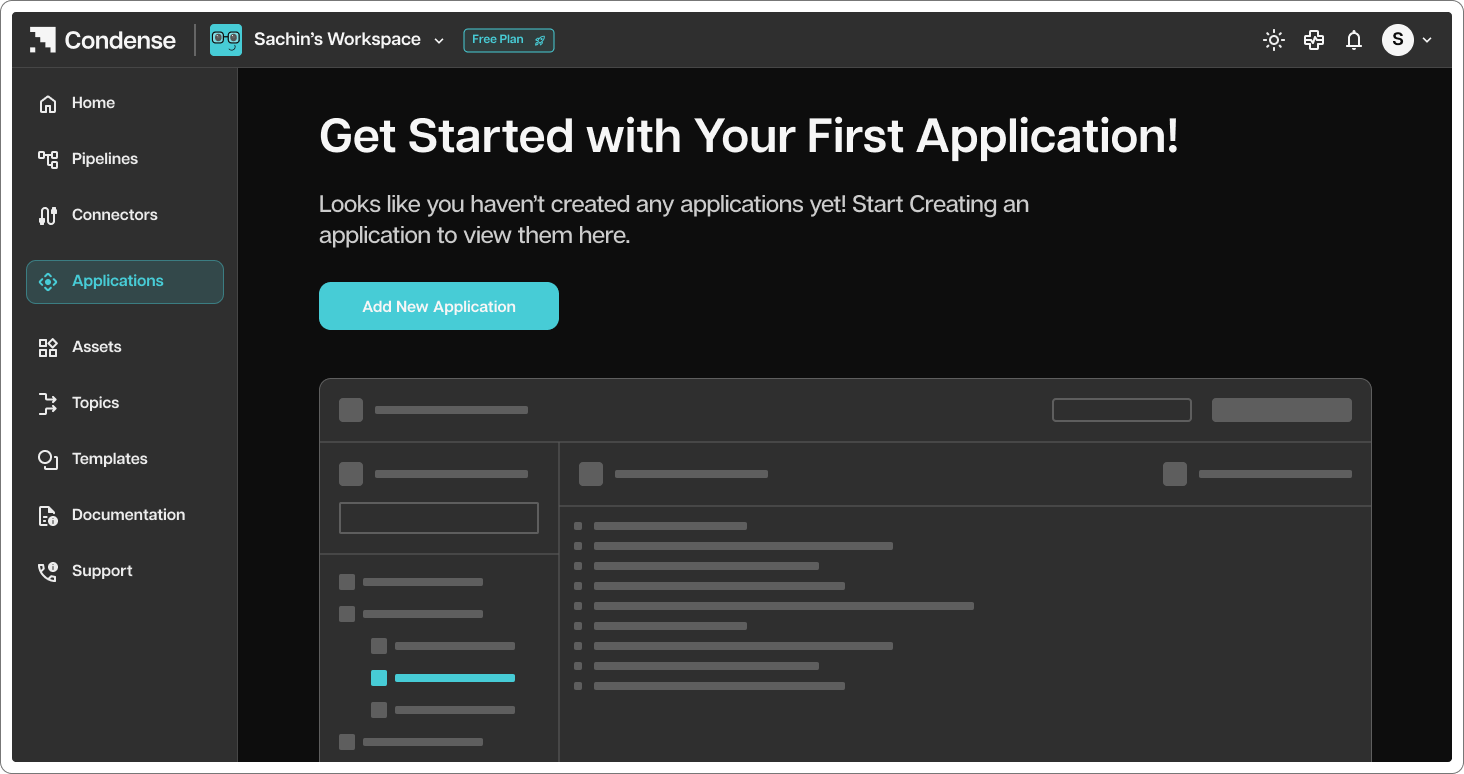Click the Support phone icon
The height and width of the screenshot is (774, 1464).
pyautogui.click(x=48, y=571)
